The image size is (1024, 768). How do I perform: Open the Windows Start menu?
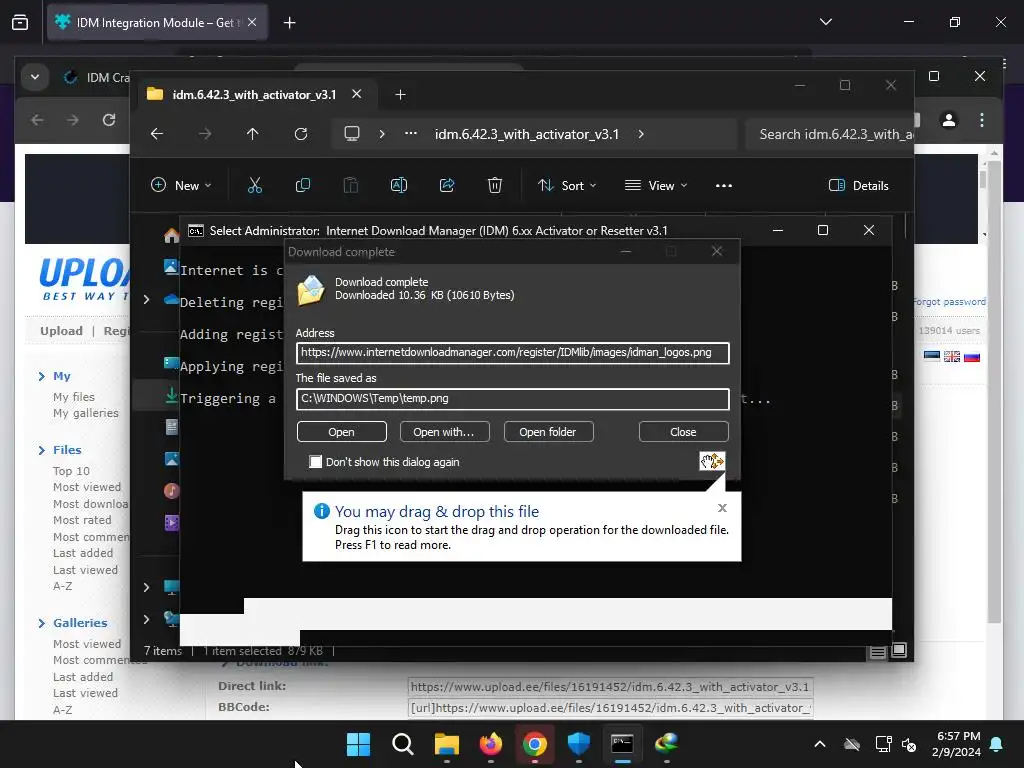coord(358,744)
